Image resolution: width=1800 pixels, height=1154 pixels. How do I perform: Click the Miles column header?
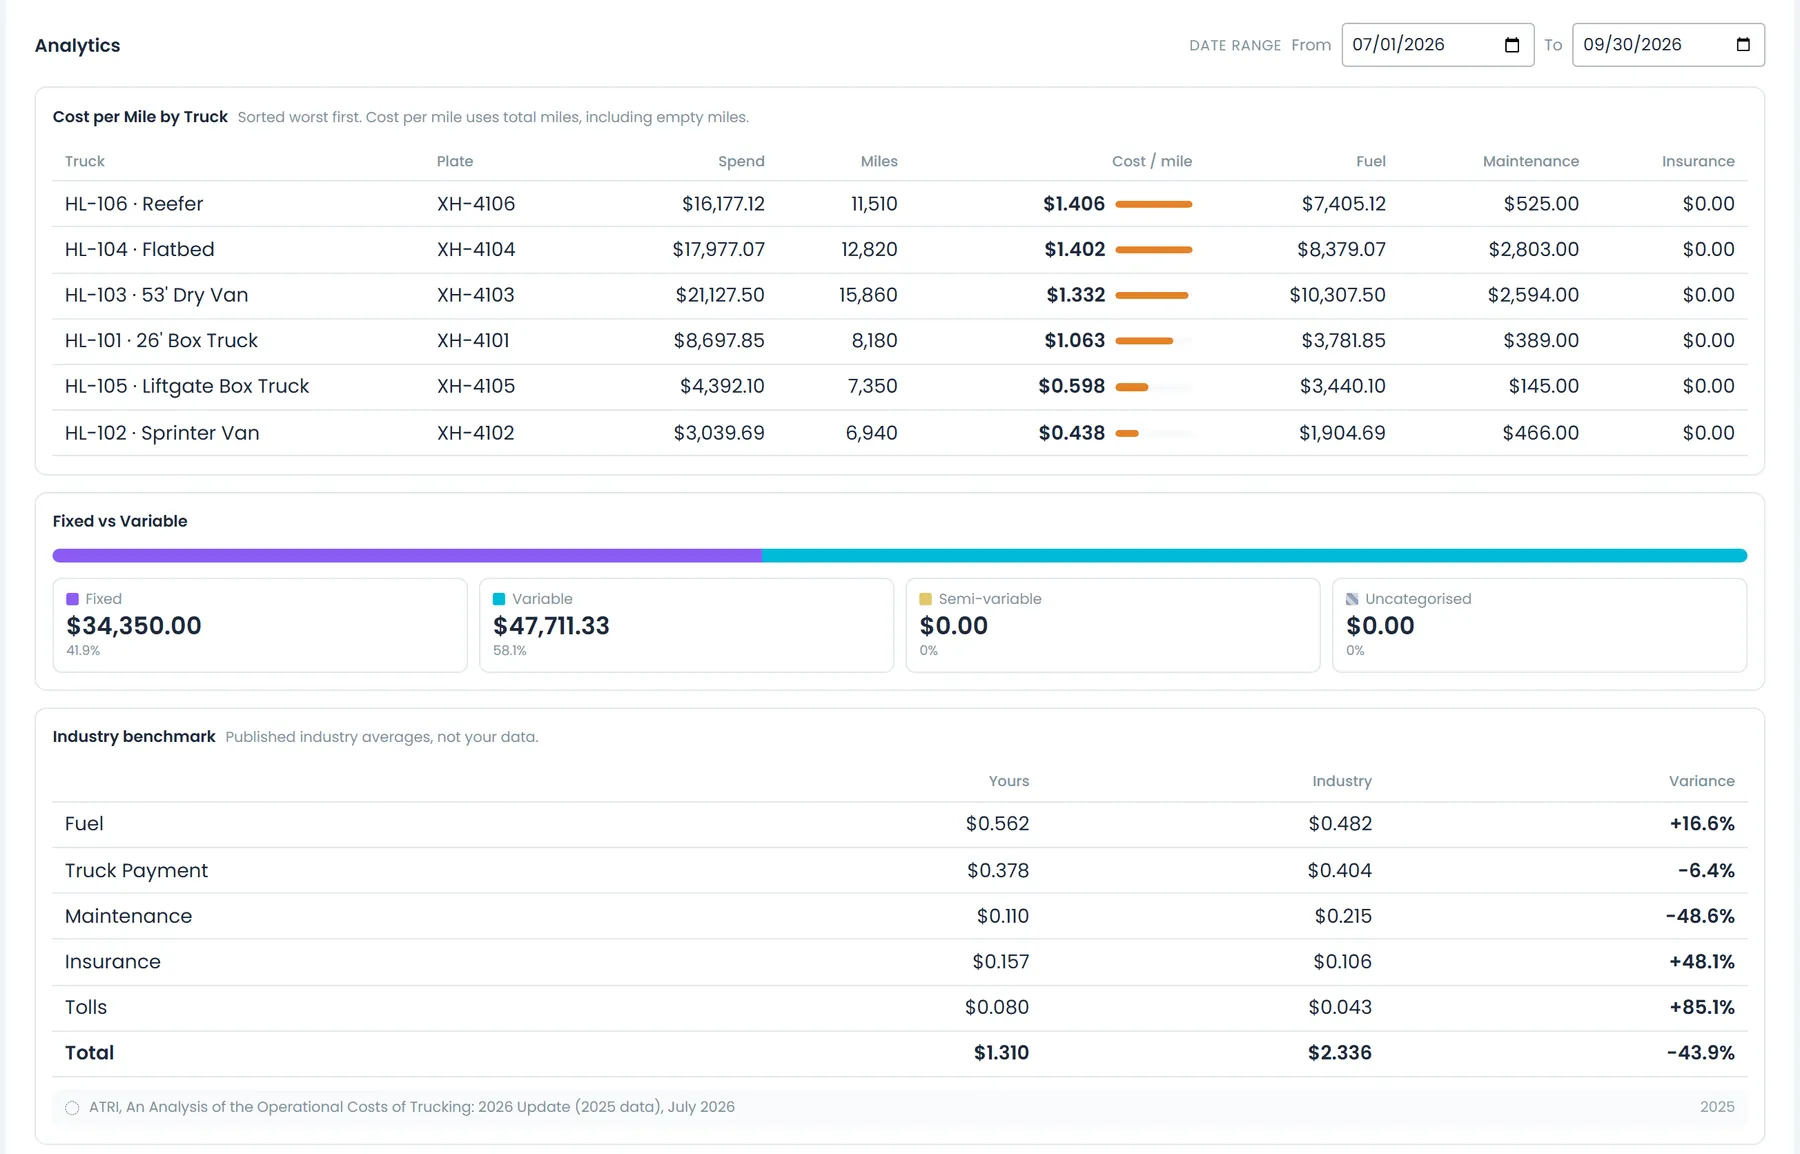click(x=879, y=161)
